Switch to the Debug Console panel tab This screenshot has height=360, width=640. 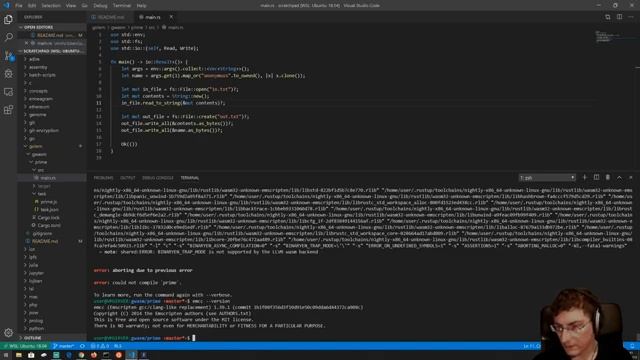click(x=158, y=178)
